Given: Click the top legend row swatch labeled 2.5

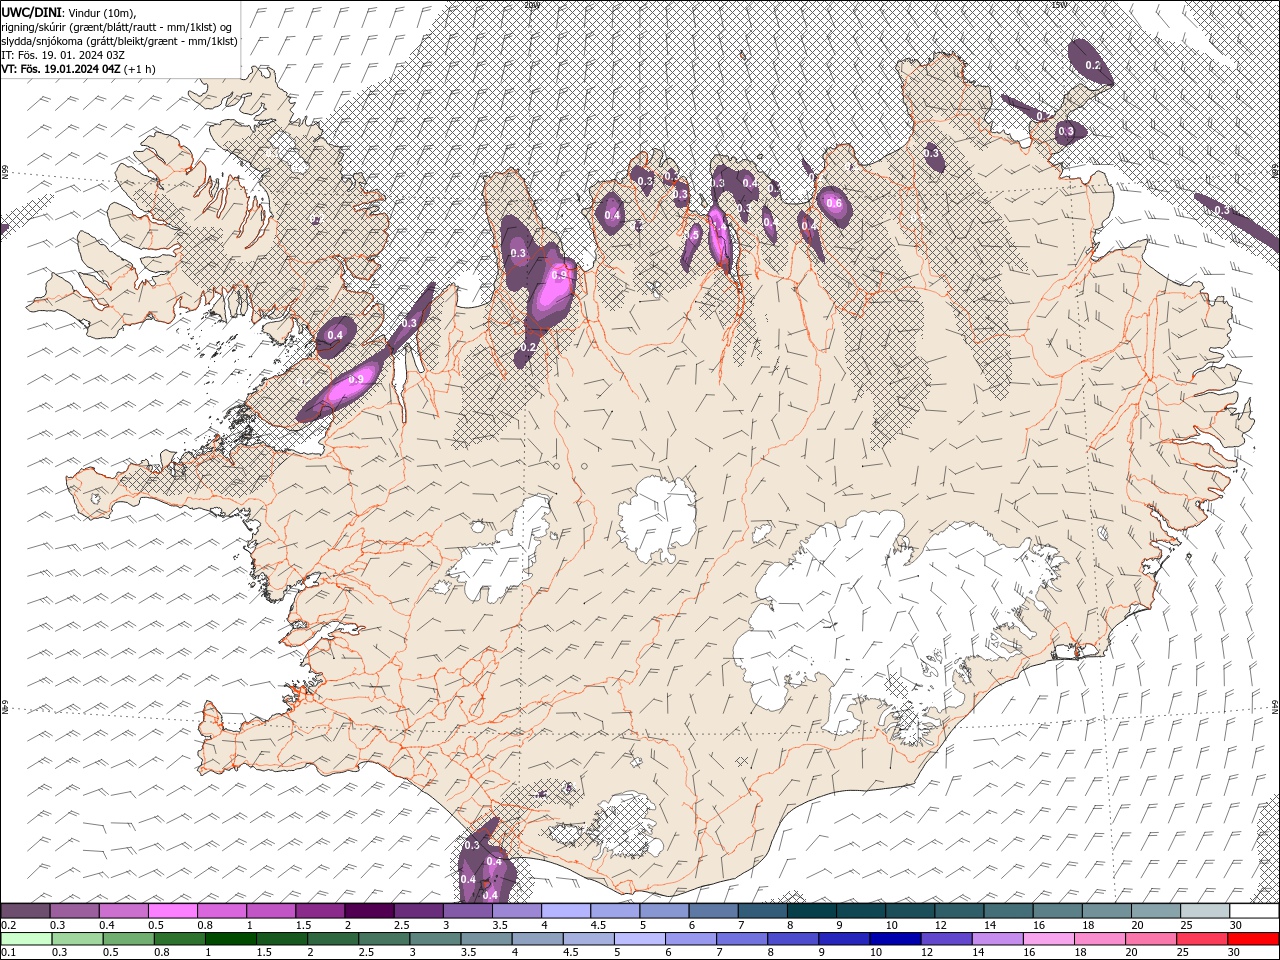Looking at the screenshot, I should pos(418,911).
